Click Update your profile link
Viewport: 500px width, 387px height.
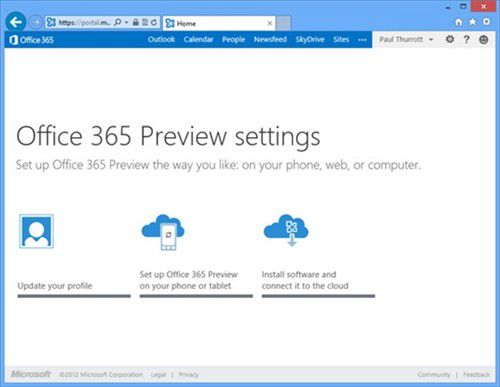pos(55,286)
